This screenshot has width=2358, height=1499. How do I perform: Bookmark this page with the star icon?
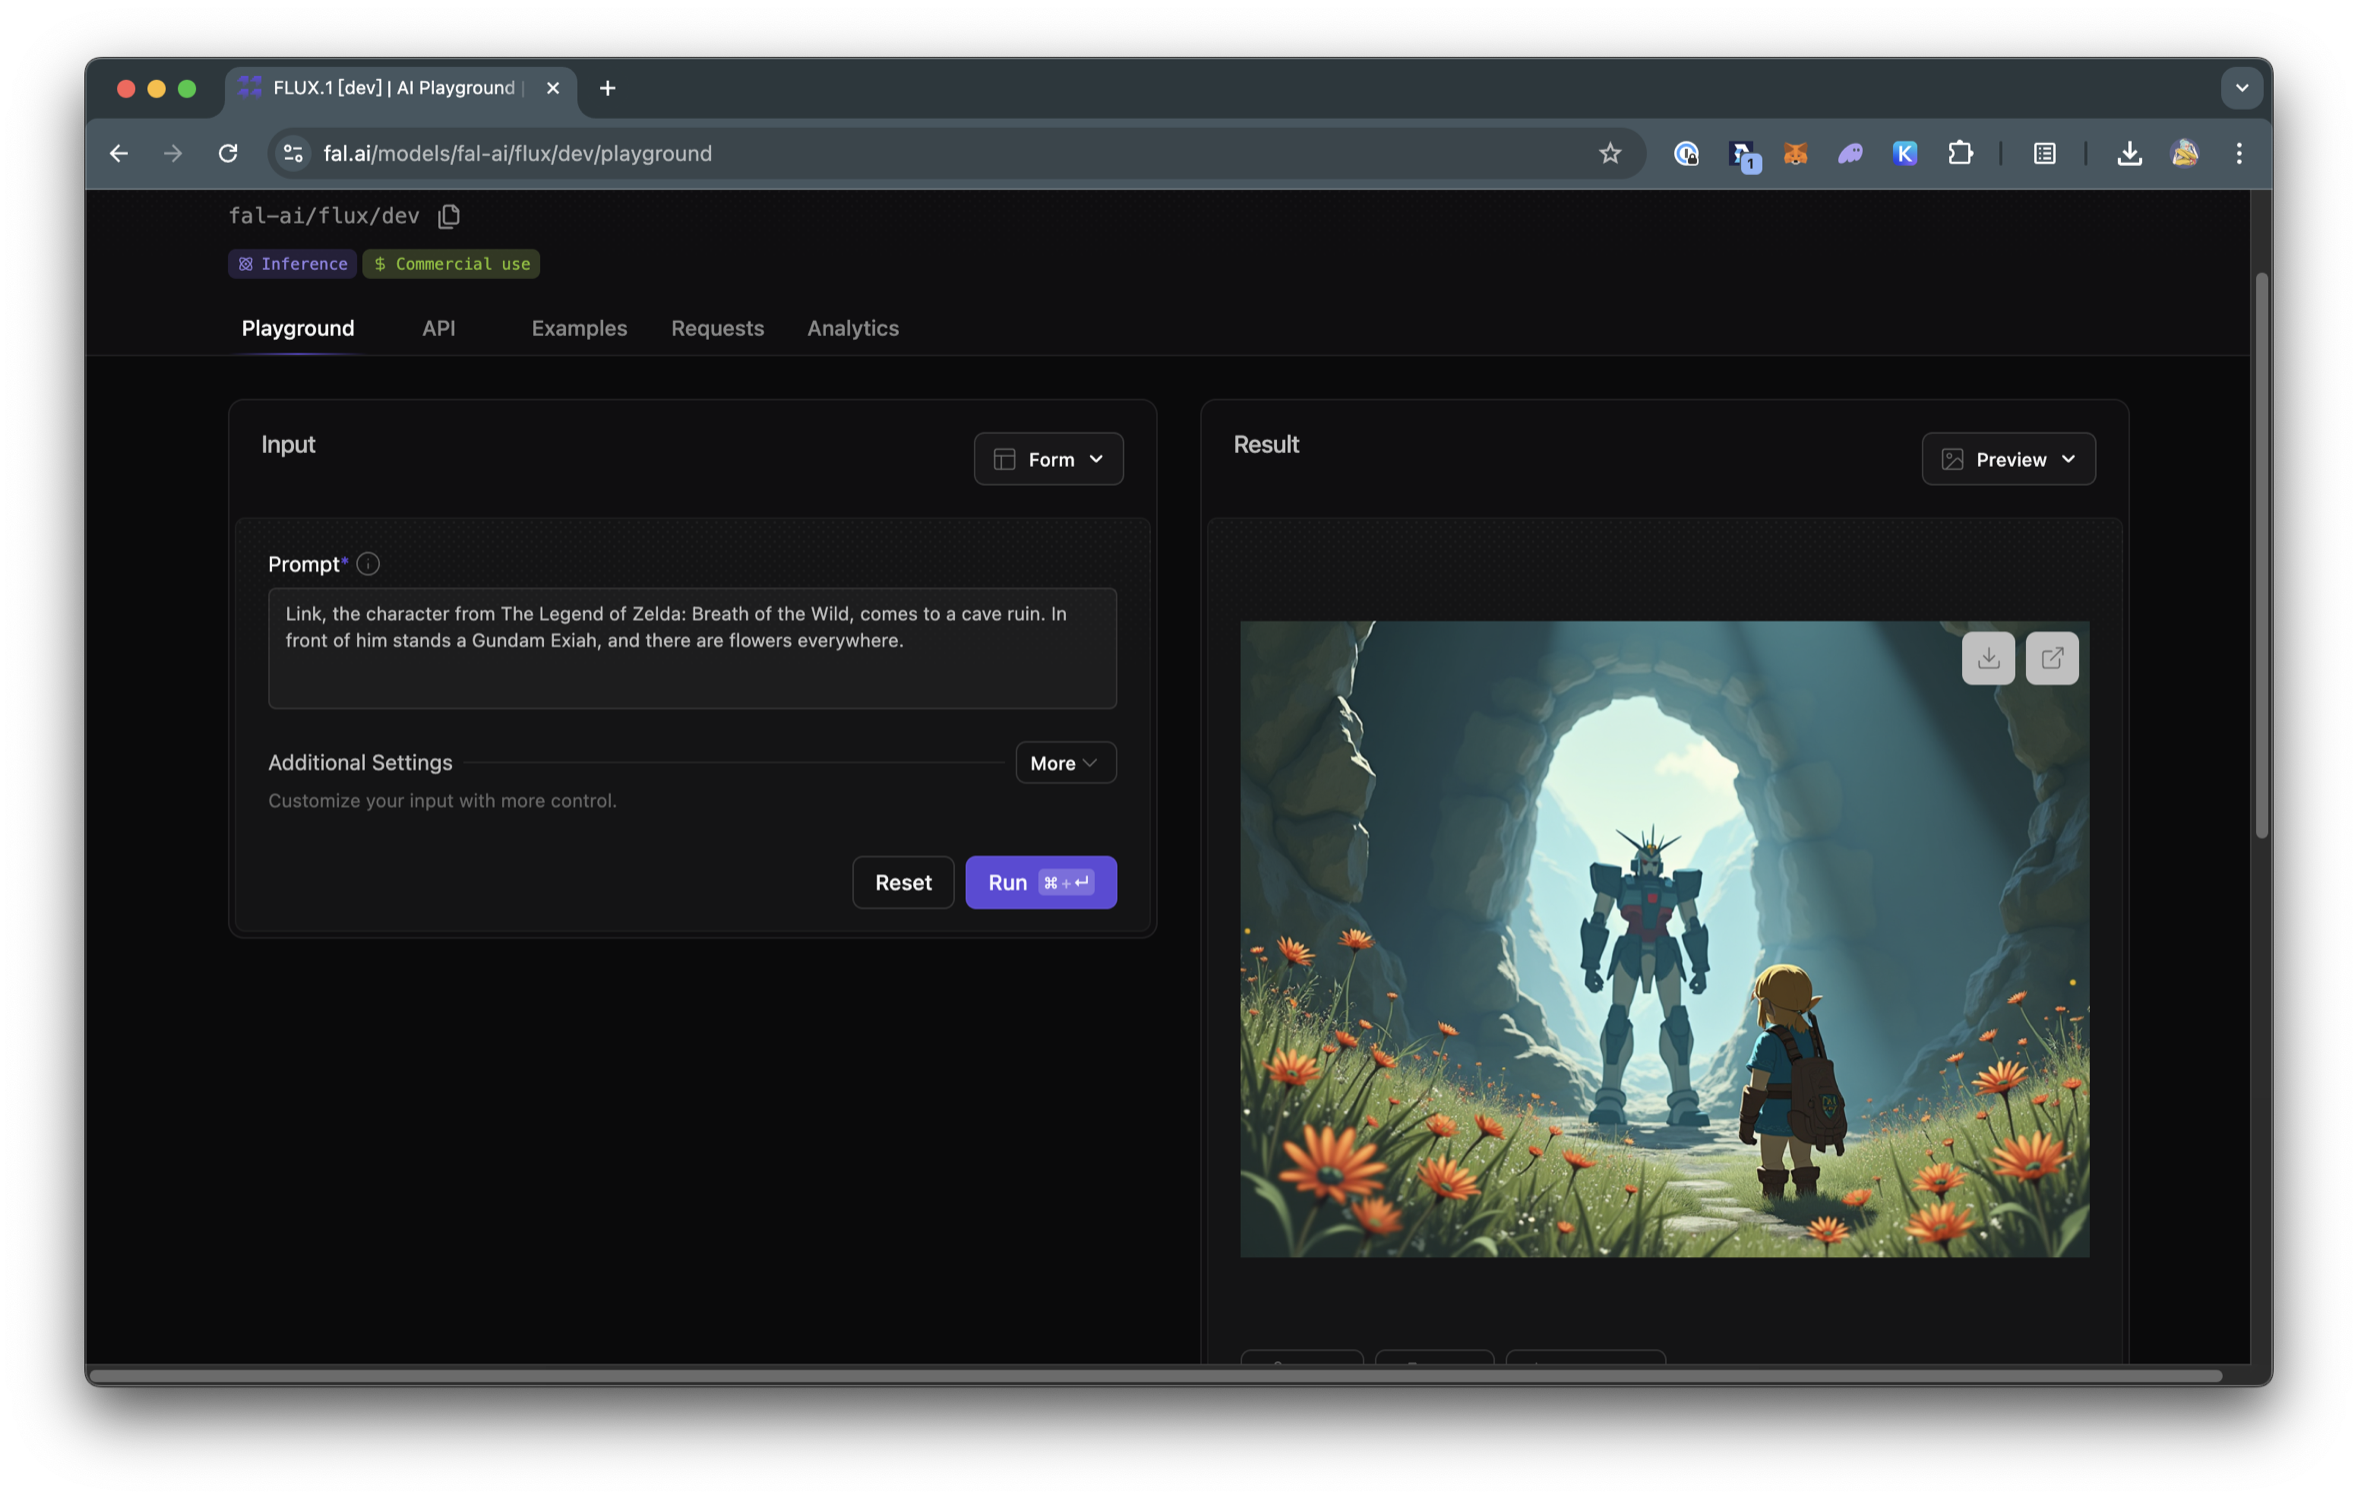coord(1609,153)
